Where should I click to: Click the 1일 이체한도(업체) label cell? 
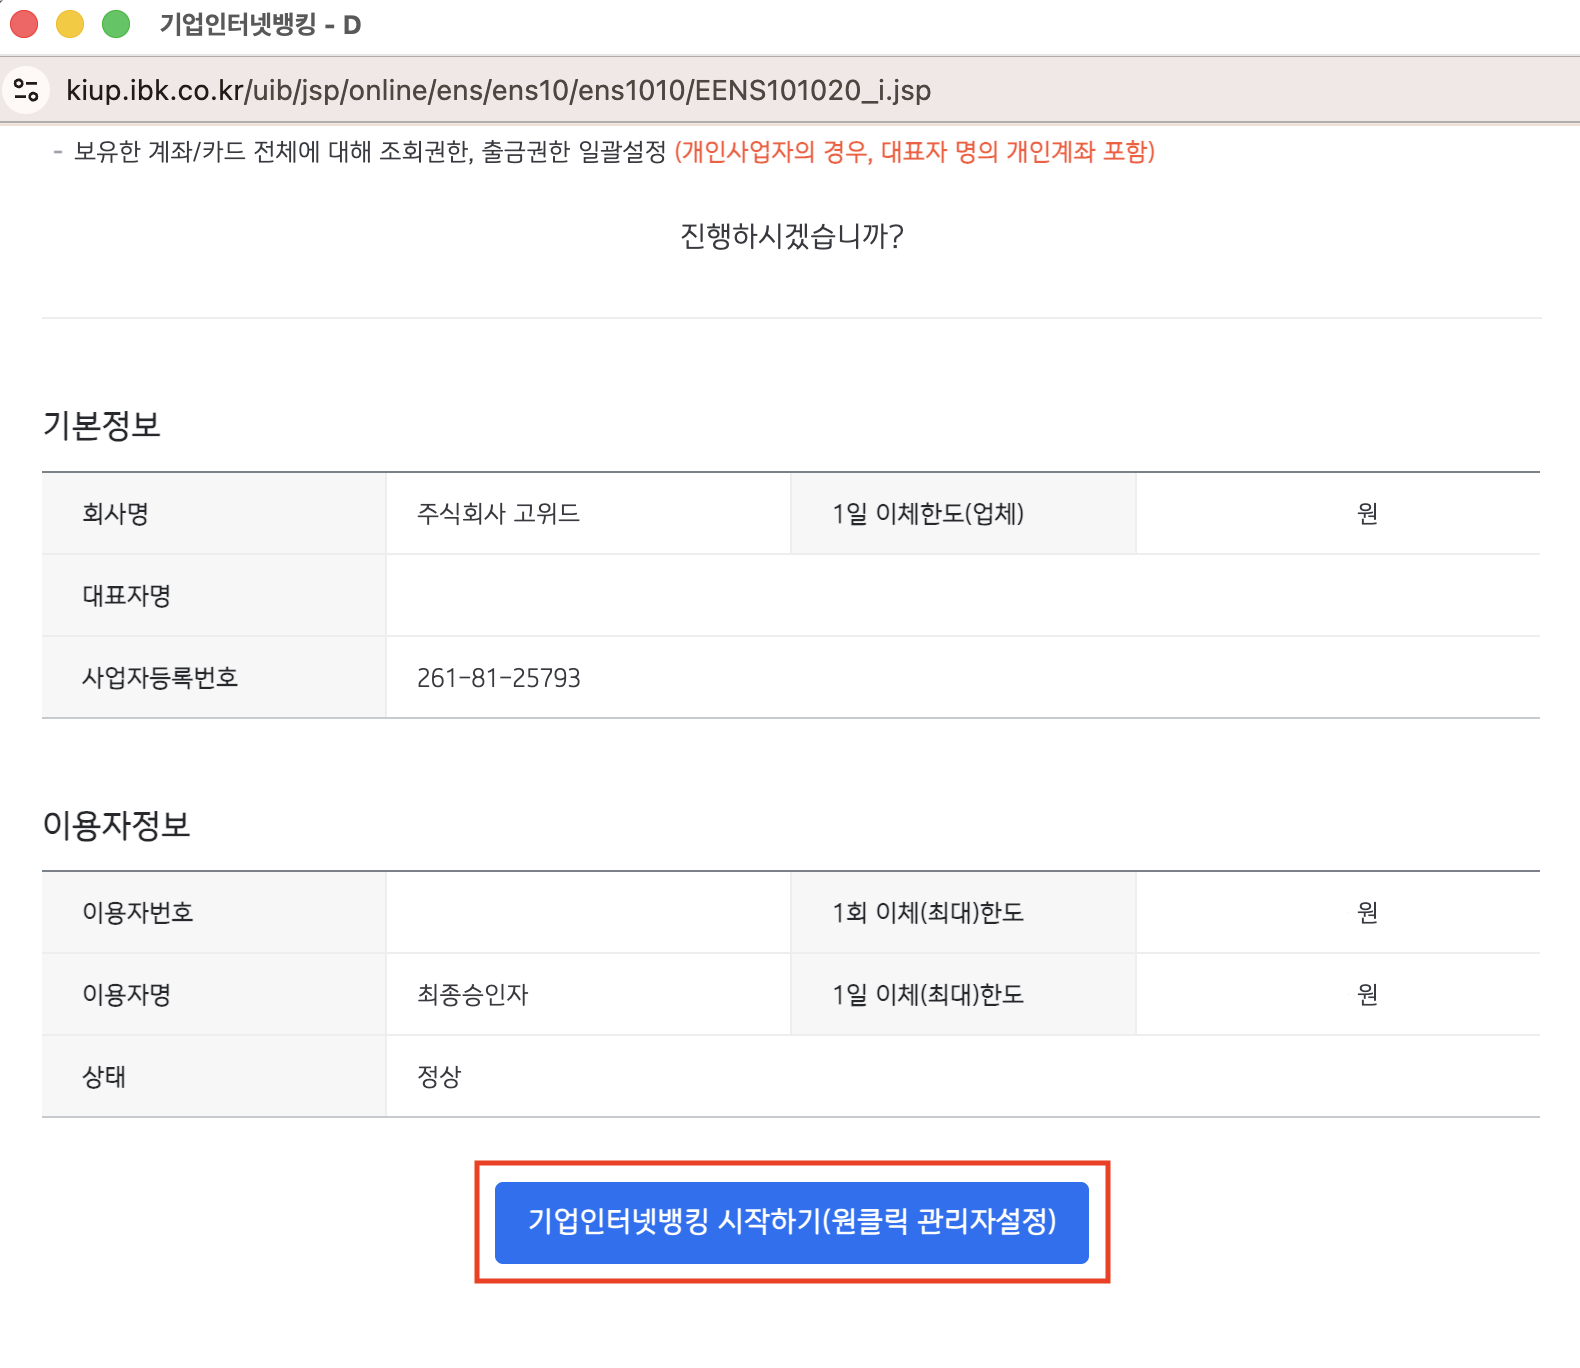[928, 514]
